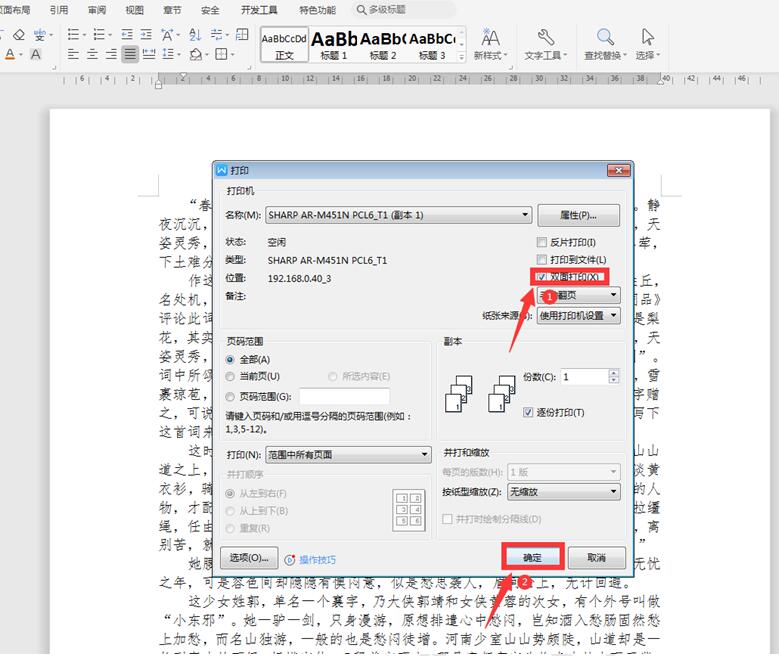Screen dimensions: 779x656
Task: Open the 开发工具 ribbon tab
Action: pyautogui.click(x=259, y=10)
